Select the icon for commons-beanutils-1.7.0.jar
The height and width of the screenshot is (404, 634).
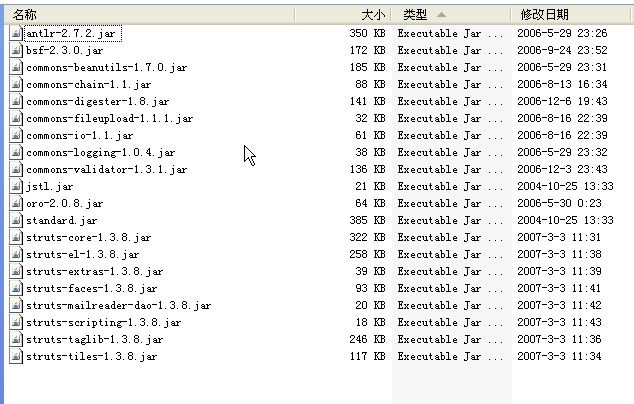tap(16, 67)
